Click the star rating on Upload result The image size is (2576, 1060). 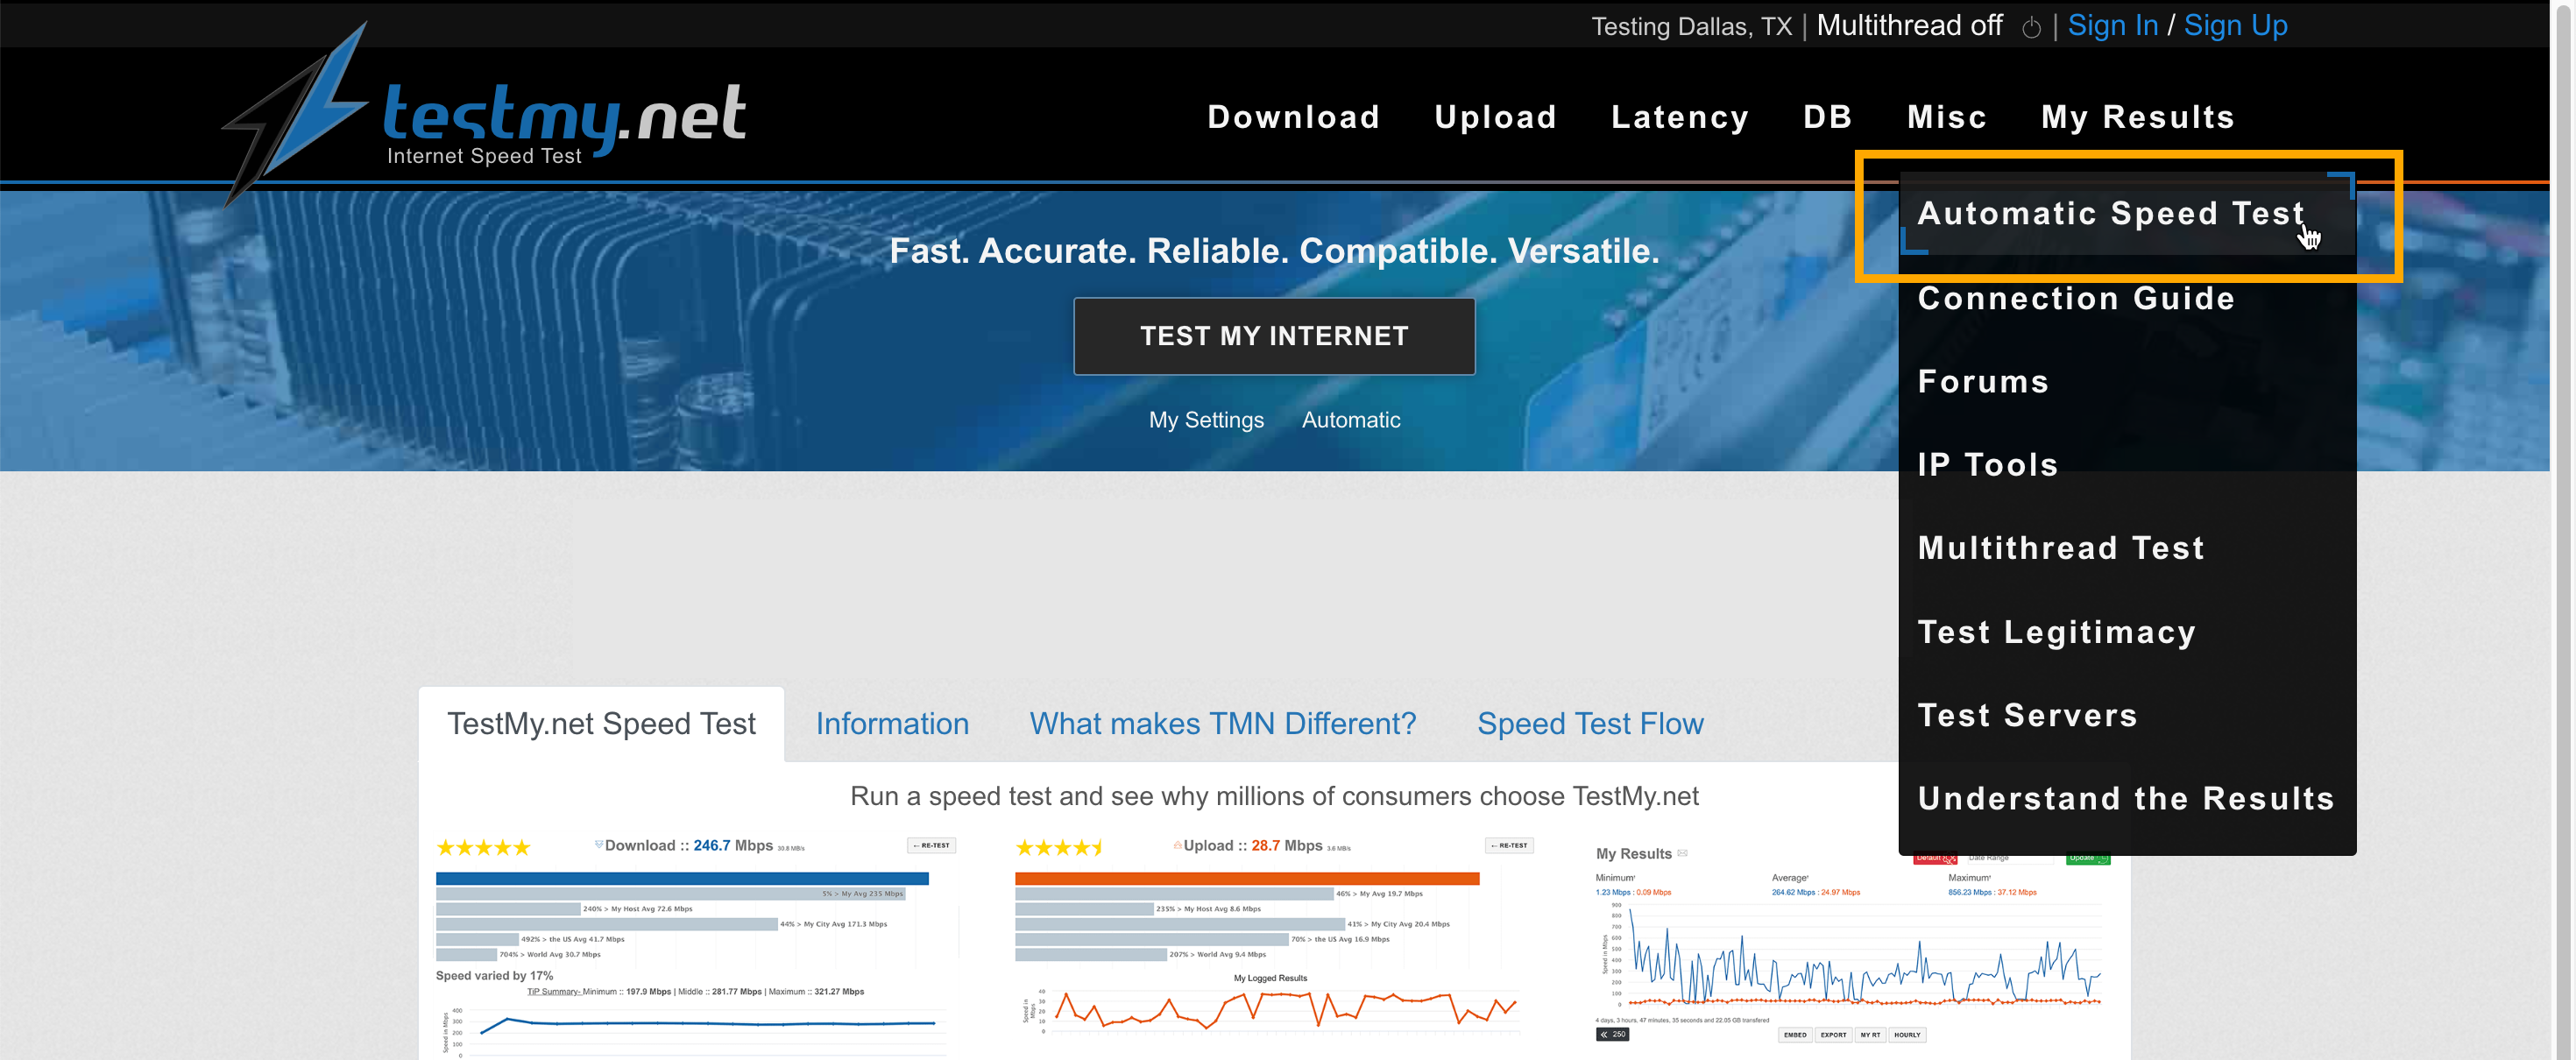pyautogui.click(x=1060, y=848)
